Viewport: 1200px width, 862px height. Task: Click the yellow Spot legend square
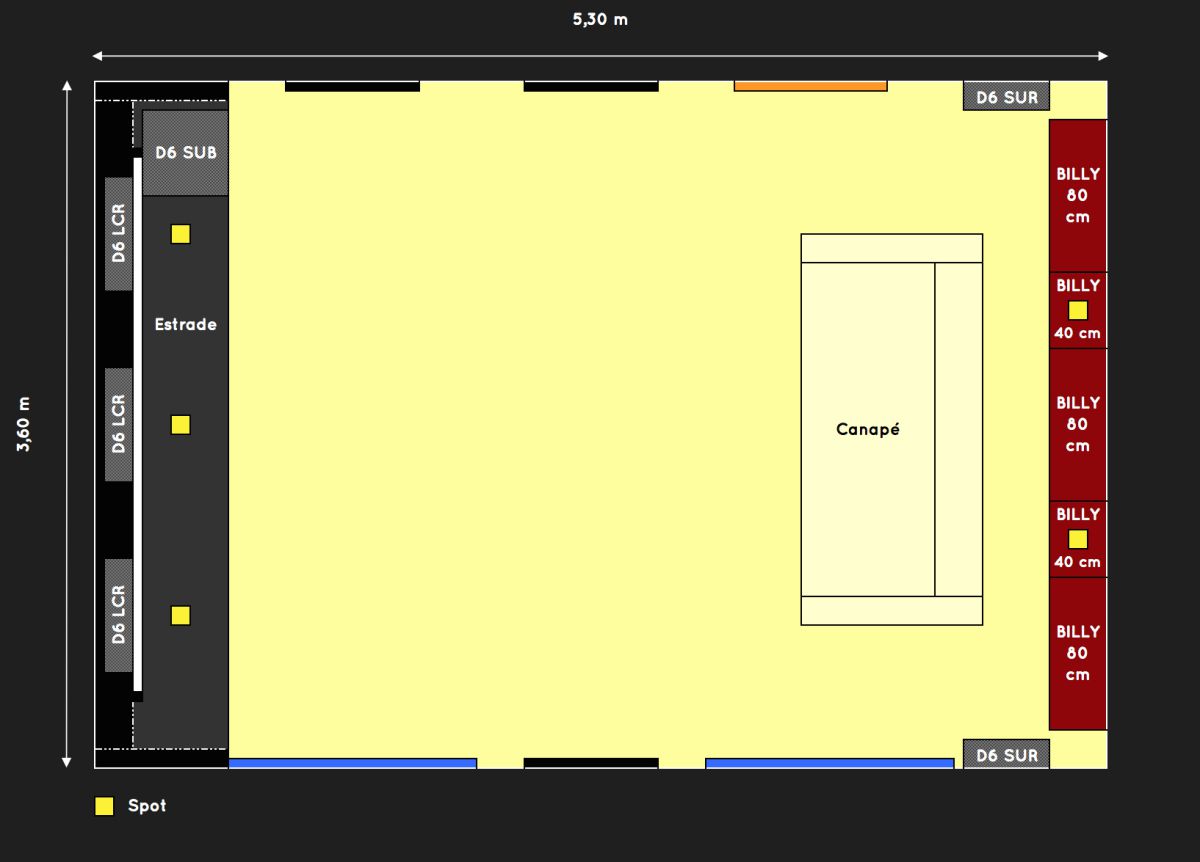104,806
